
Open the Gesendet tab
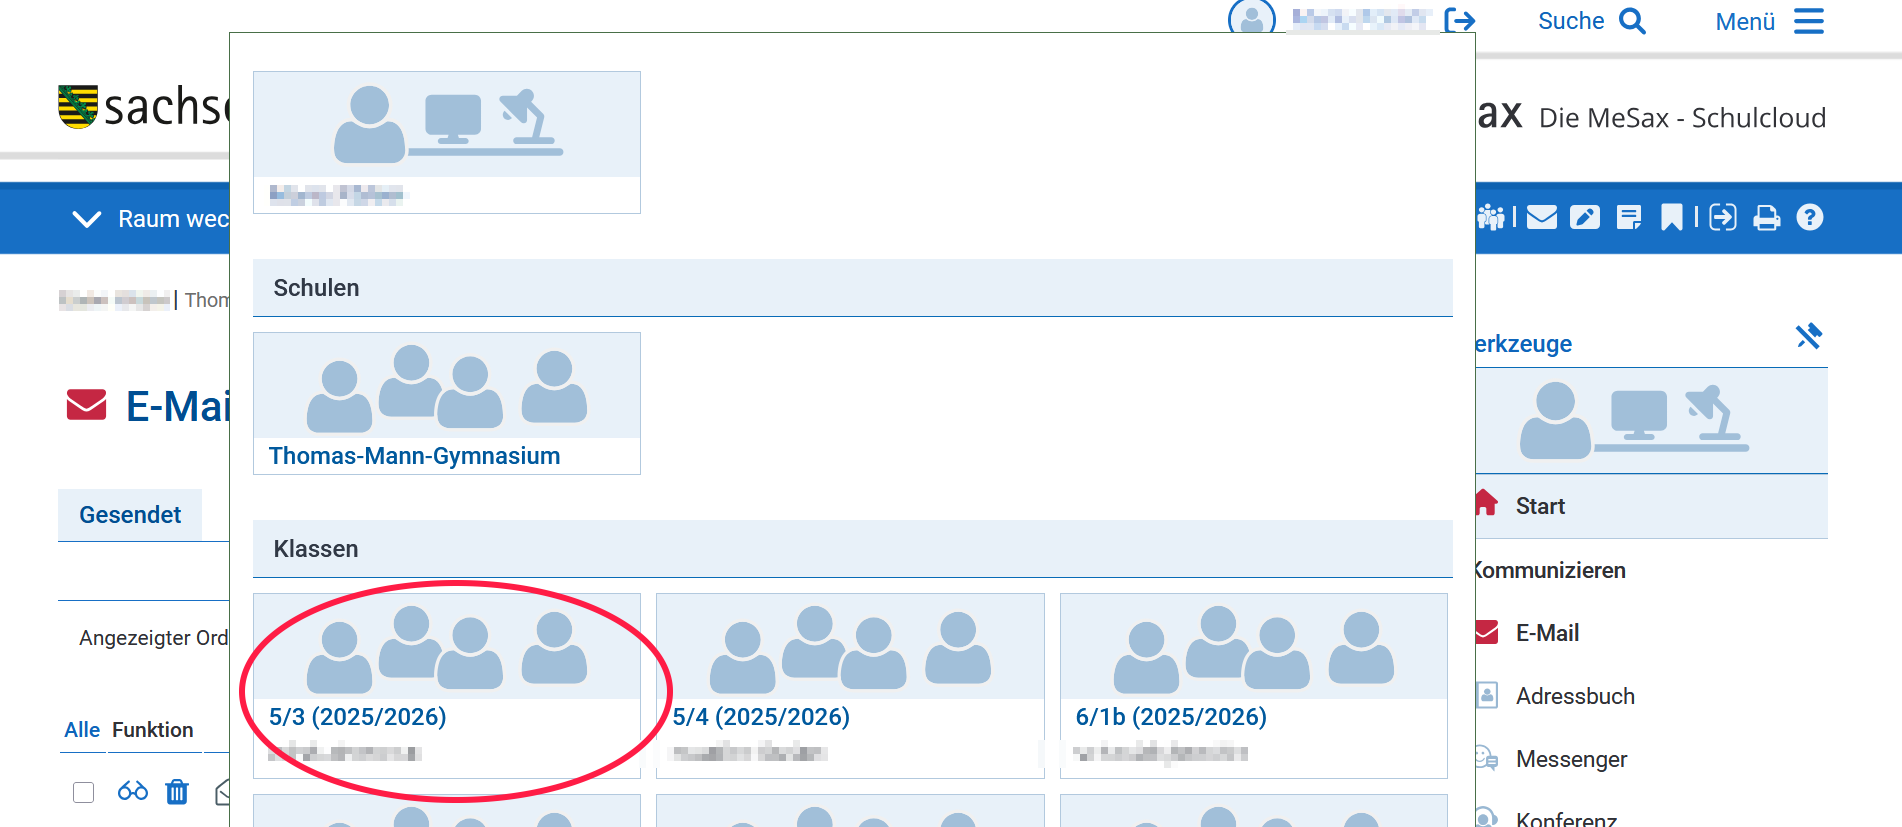pyautogui.click(x=130, y=515)
